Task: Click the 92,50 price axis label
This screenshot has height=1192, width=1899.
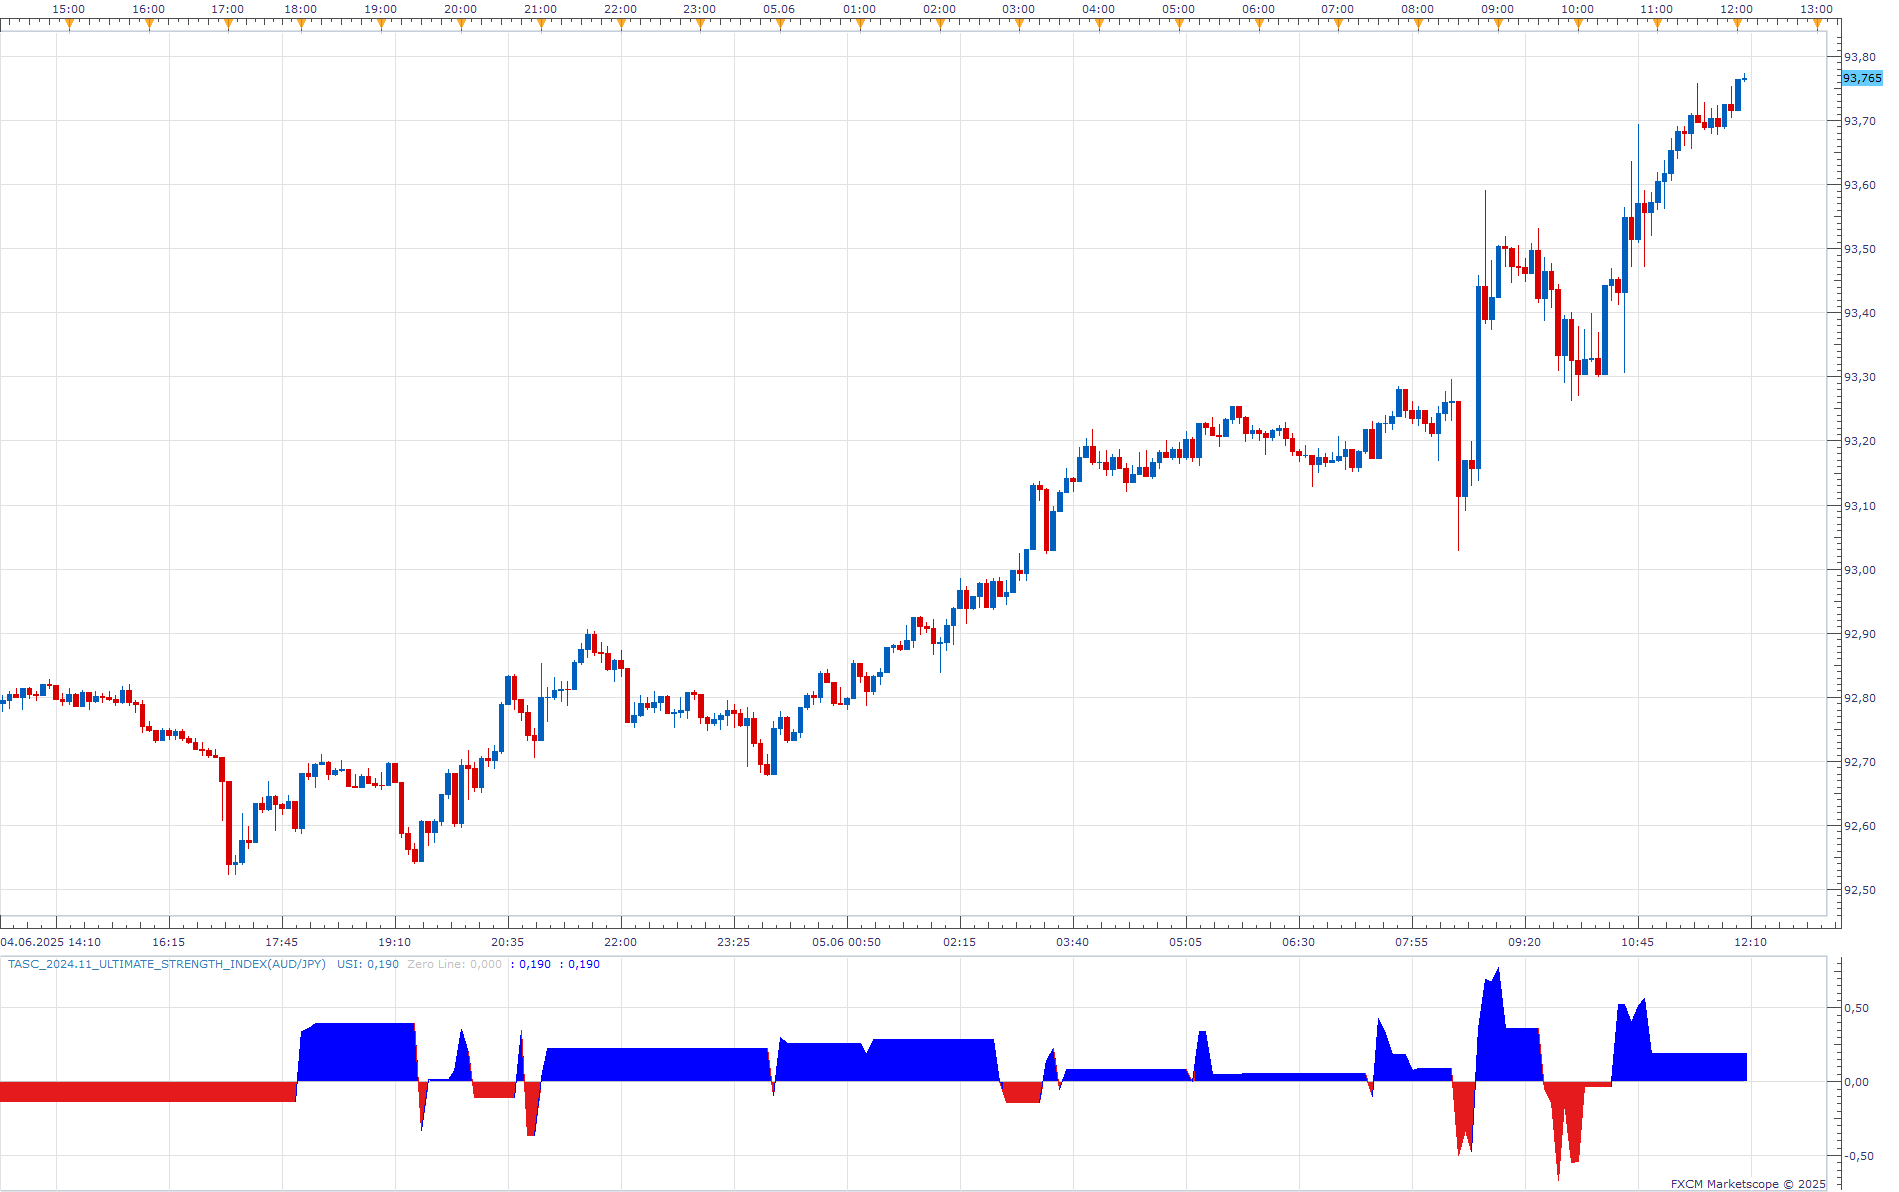Action: pyautogui.click(x=1860, y=890)
